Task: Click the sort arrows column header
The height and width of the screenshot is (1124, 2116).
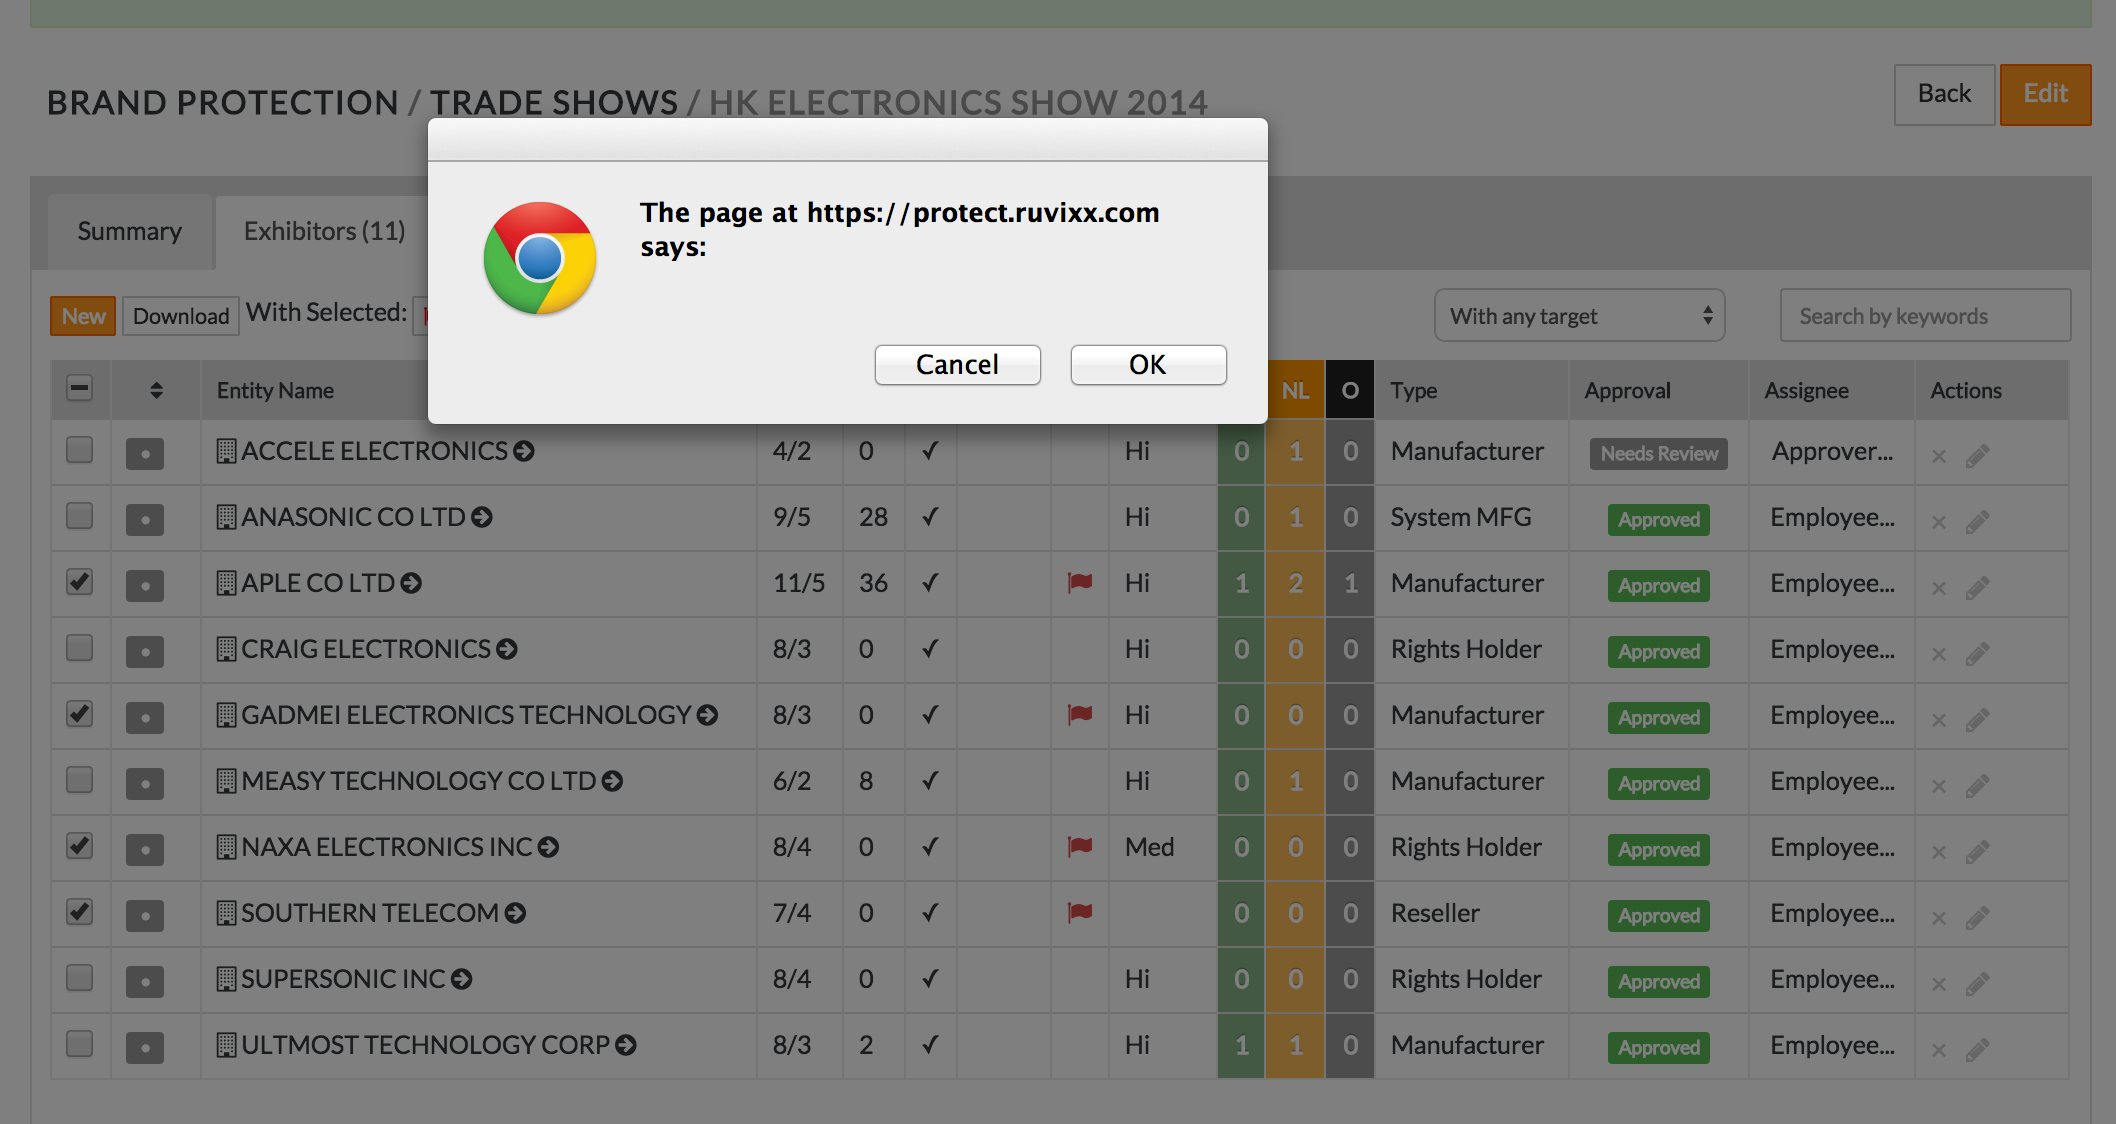Action: (x=156, y=390)
